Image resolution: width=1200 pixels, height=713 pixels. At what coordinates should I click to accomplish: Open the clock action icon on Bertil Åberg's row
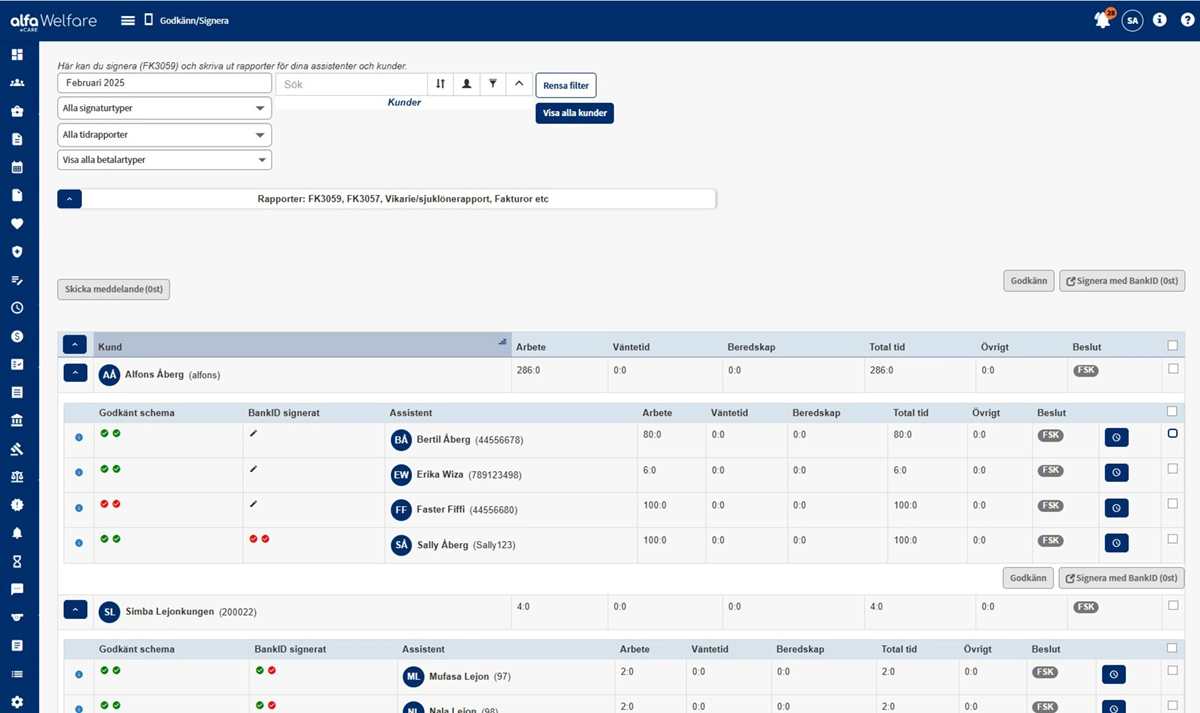(x=1116, y=437)
